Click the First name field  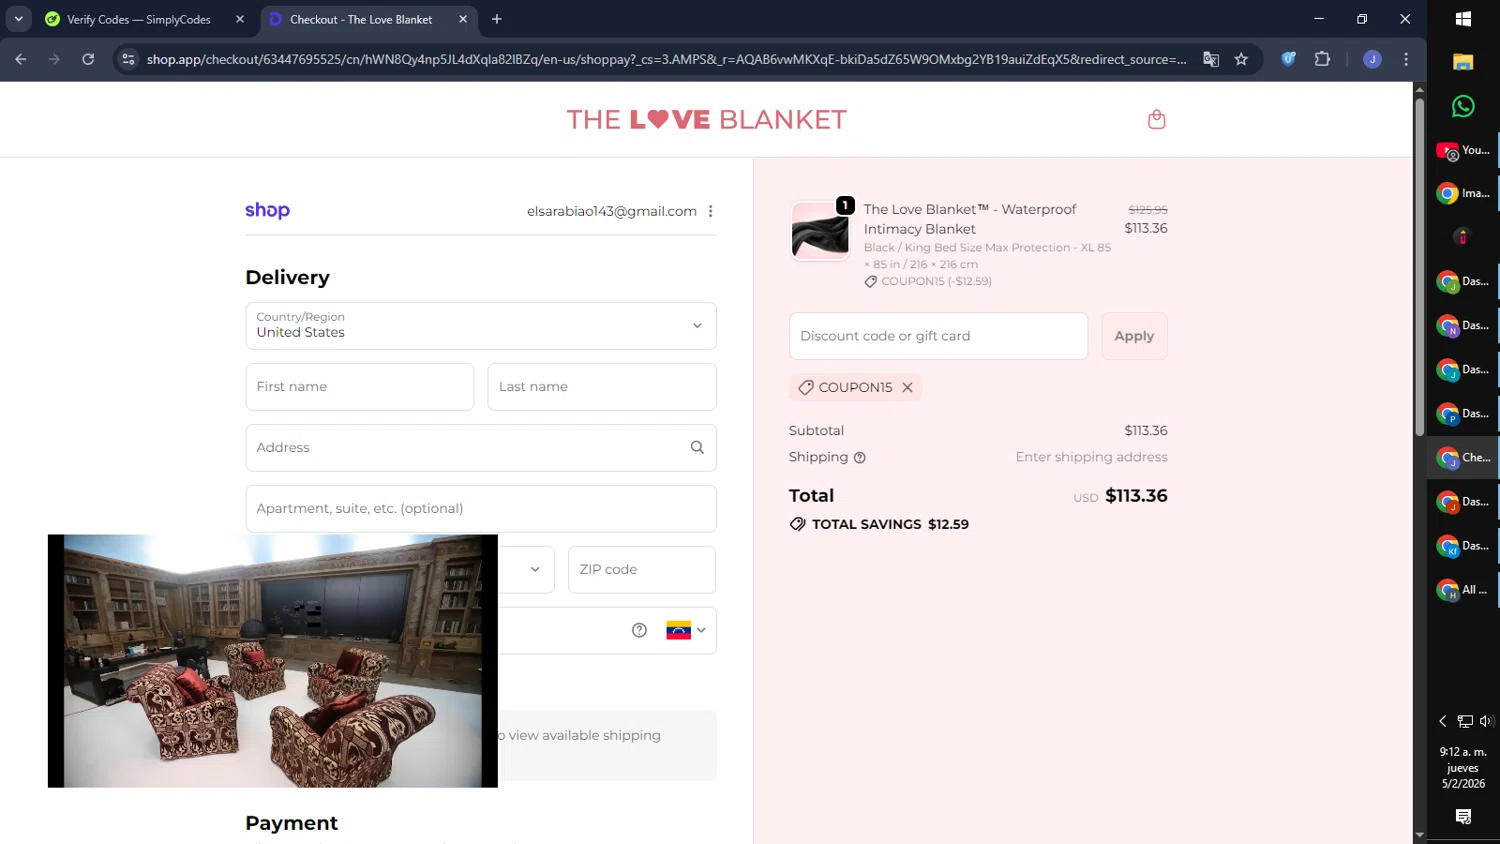[360, 387]
